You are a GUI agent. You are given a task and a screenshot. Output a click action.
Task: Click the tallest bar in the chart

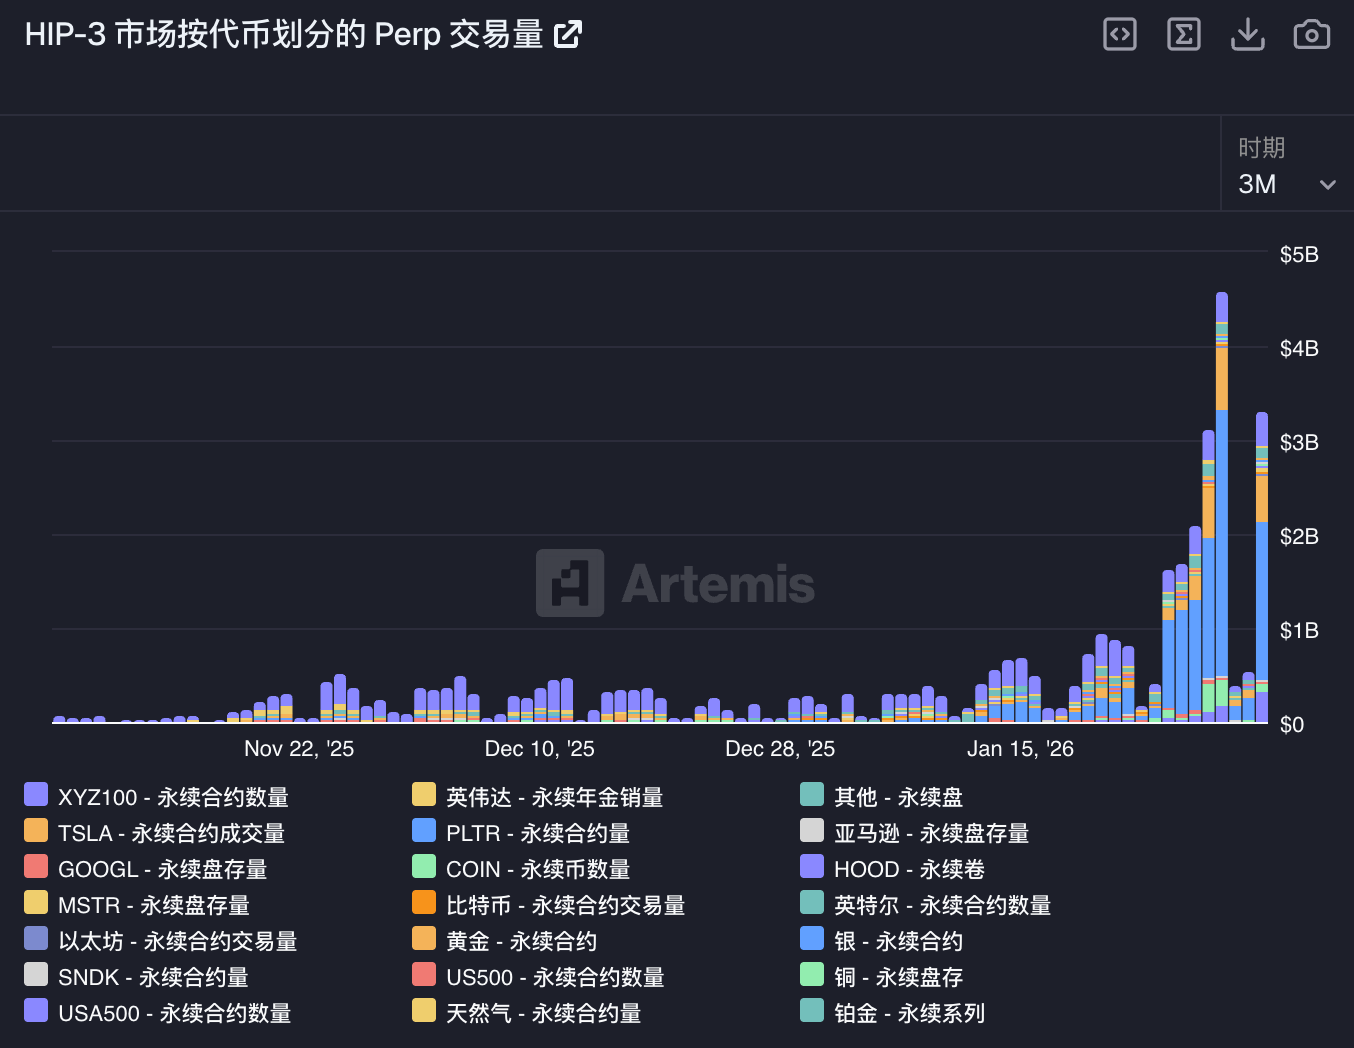click(1221, 500)
